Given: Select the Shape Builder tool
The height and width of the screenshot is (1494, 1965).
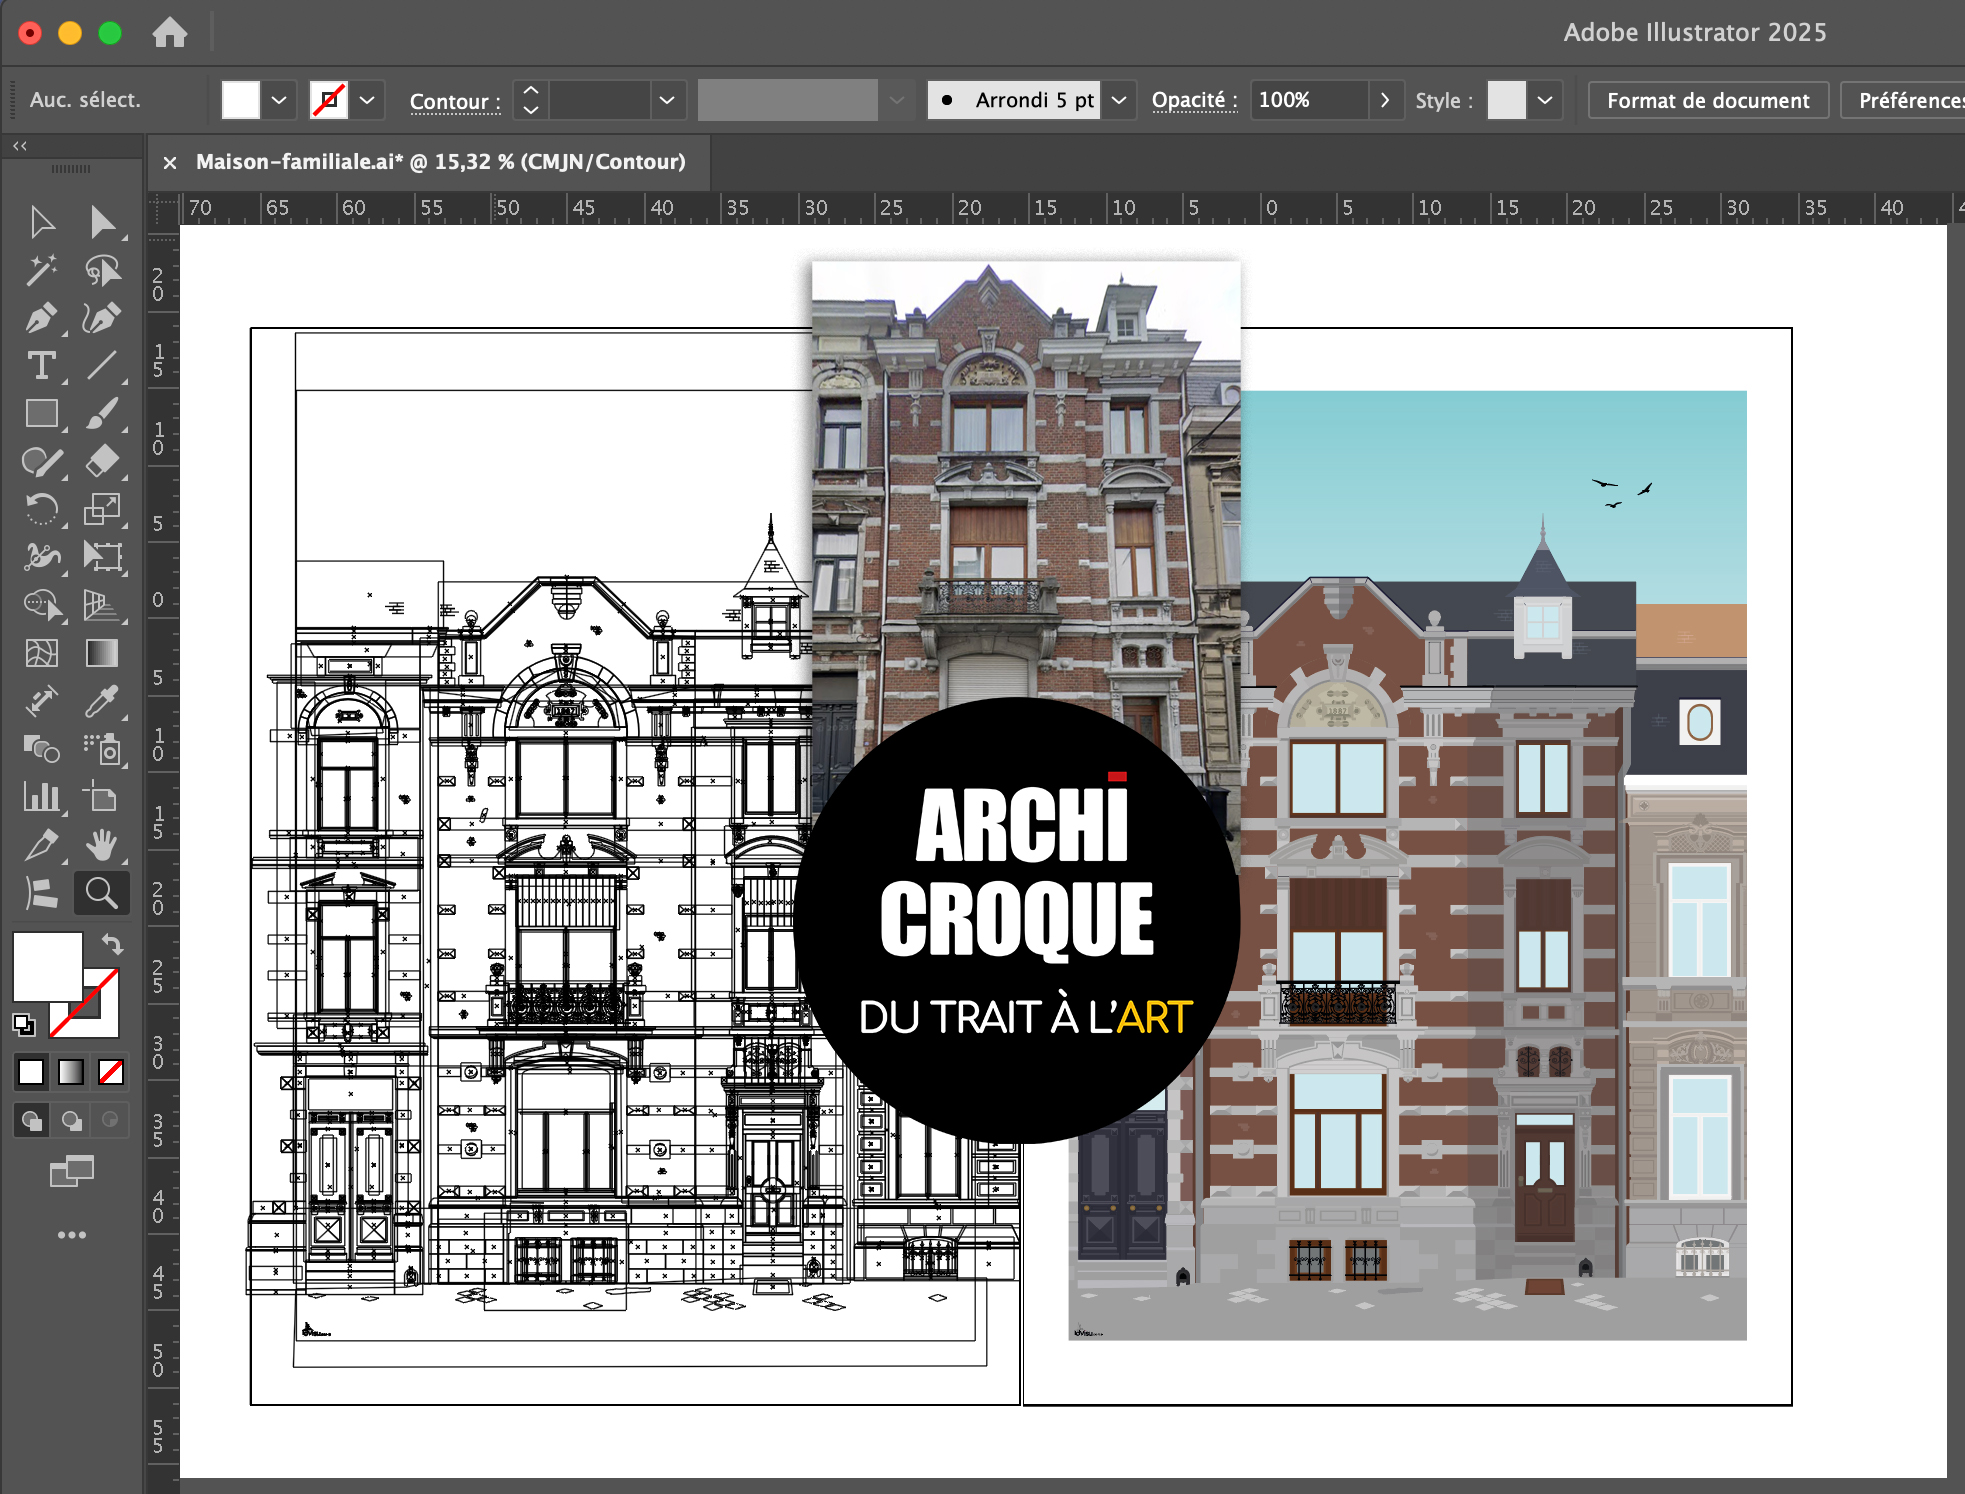Looking at the screenshot, I should (41, 605).
